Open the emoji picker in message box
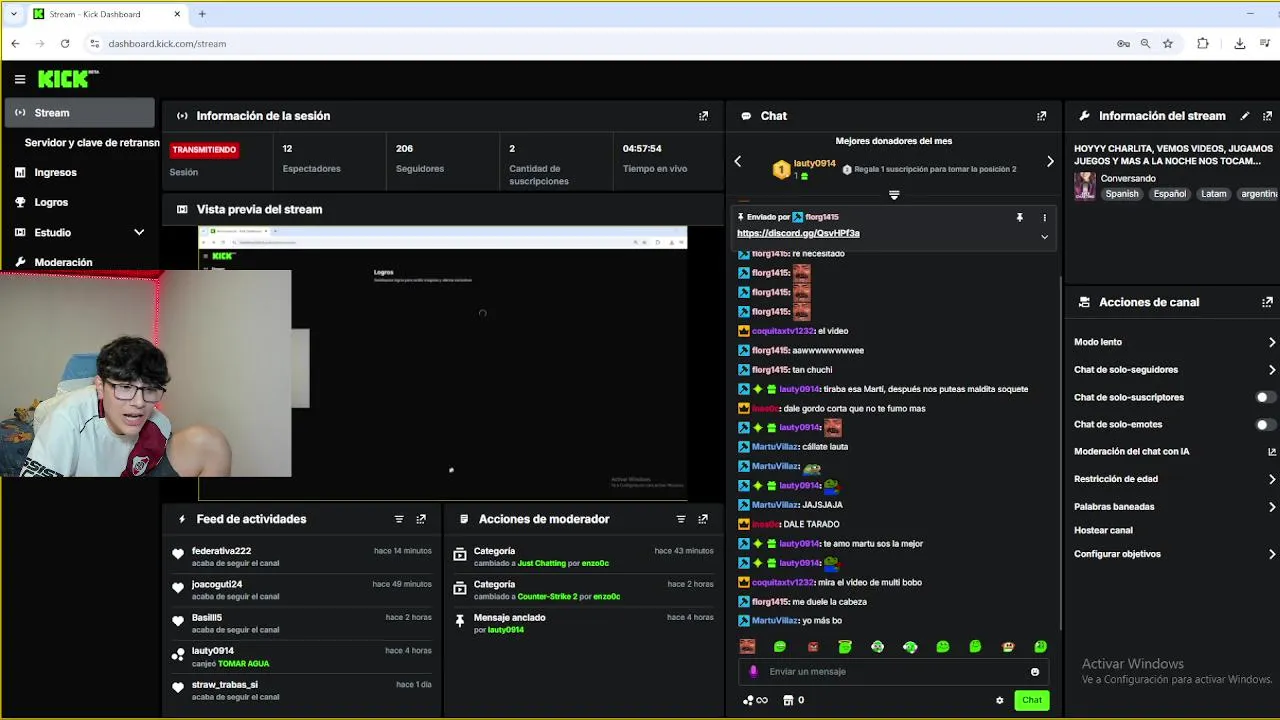Screen dimensions: 1280x720 click(1035, 672)
